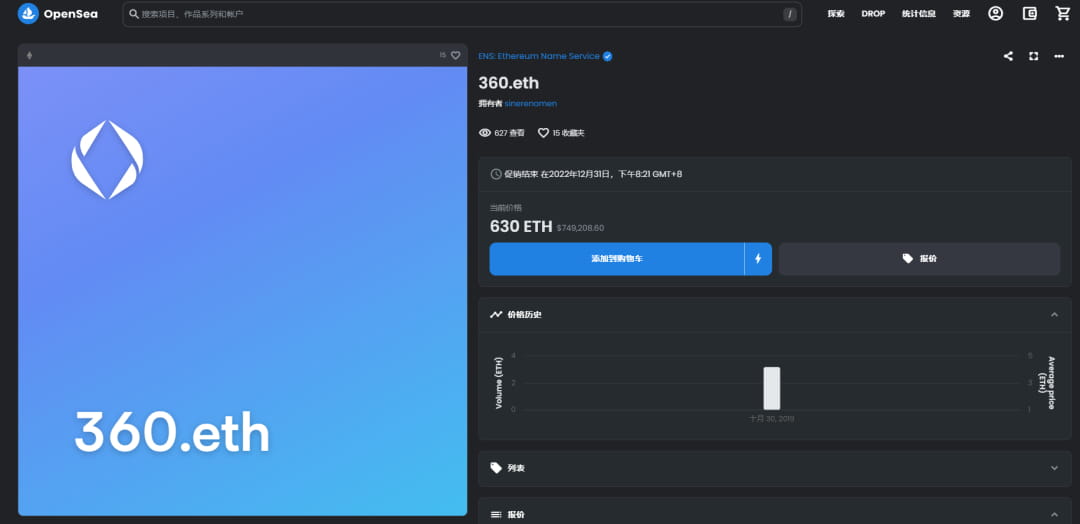Click the share icon
The width and height of the screenshot is (1080, 524).
tap(1008, 56)
